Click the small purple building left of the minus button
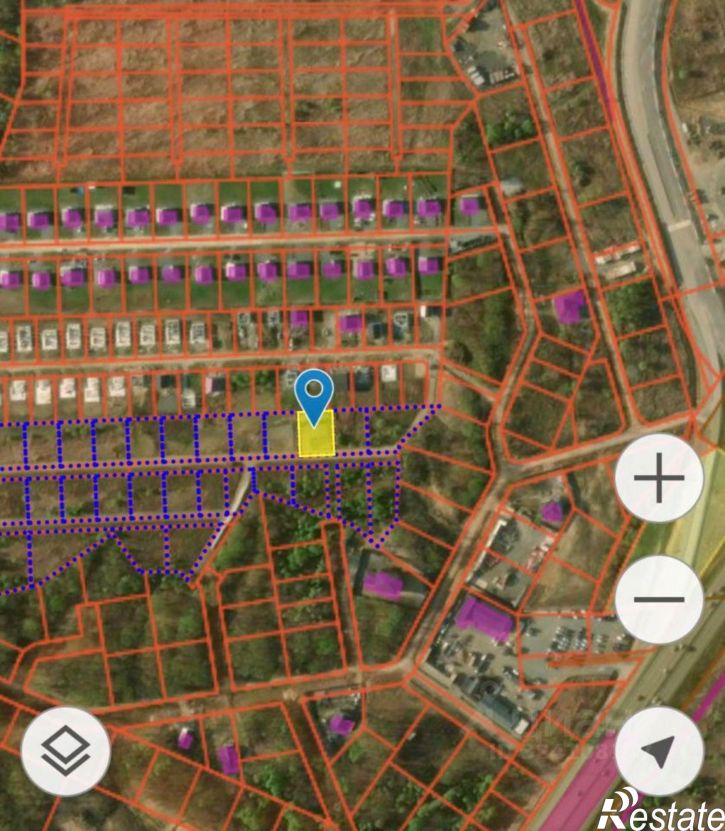The height and width of the screenshot is (831, 725). click(551, 512)
